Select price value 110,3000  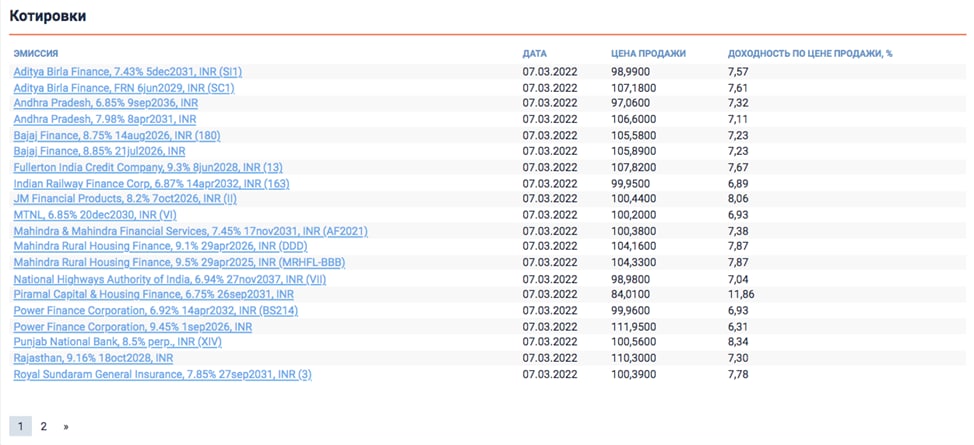[x=634, y=359]
